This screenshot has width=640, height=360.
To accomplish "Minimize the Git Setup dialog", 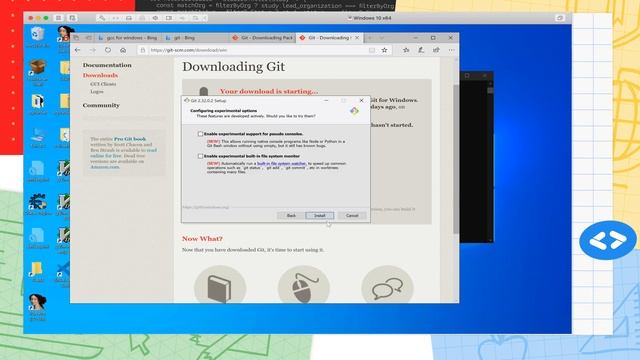I will [x=326, y=100].
